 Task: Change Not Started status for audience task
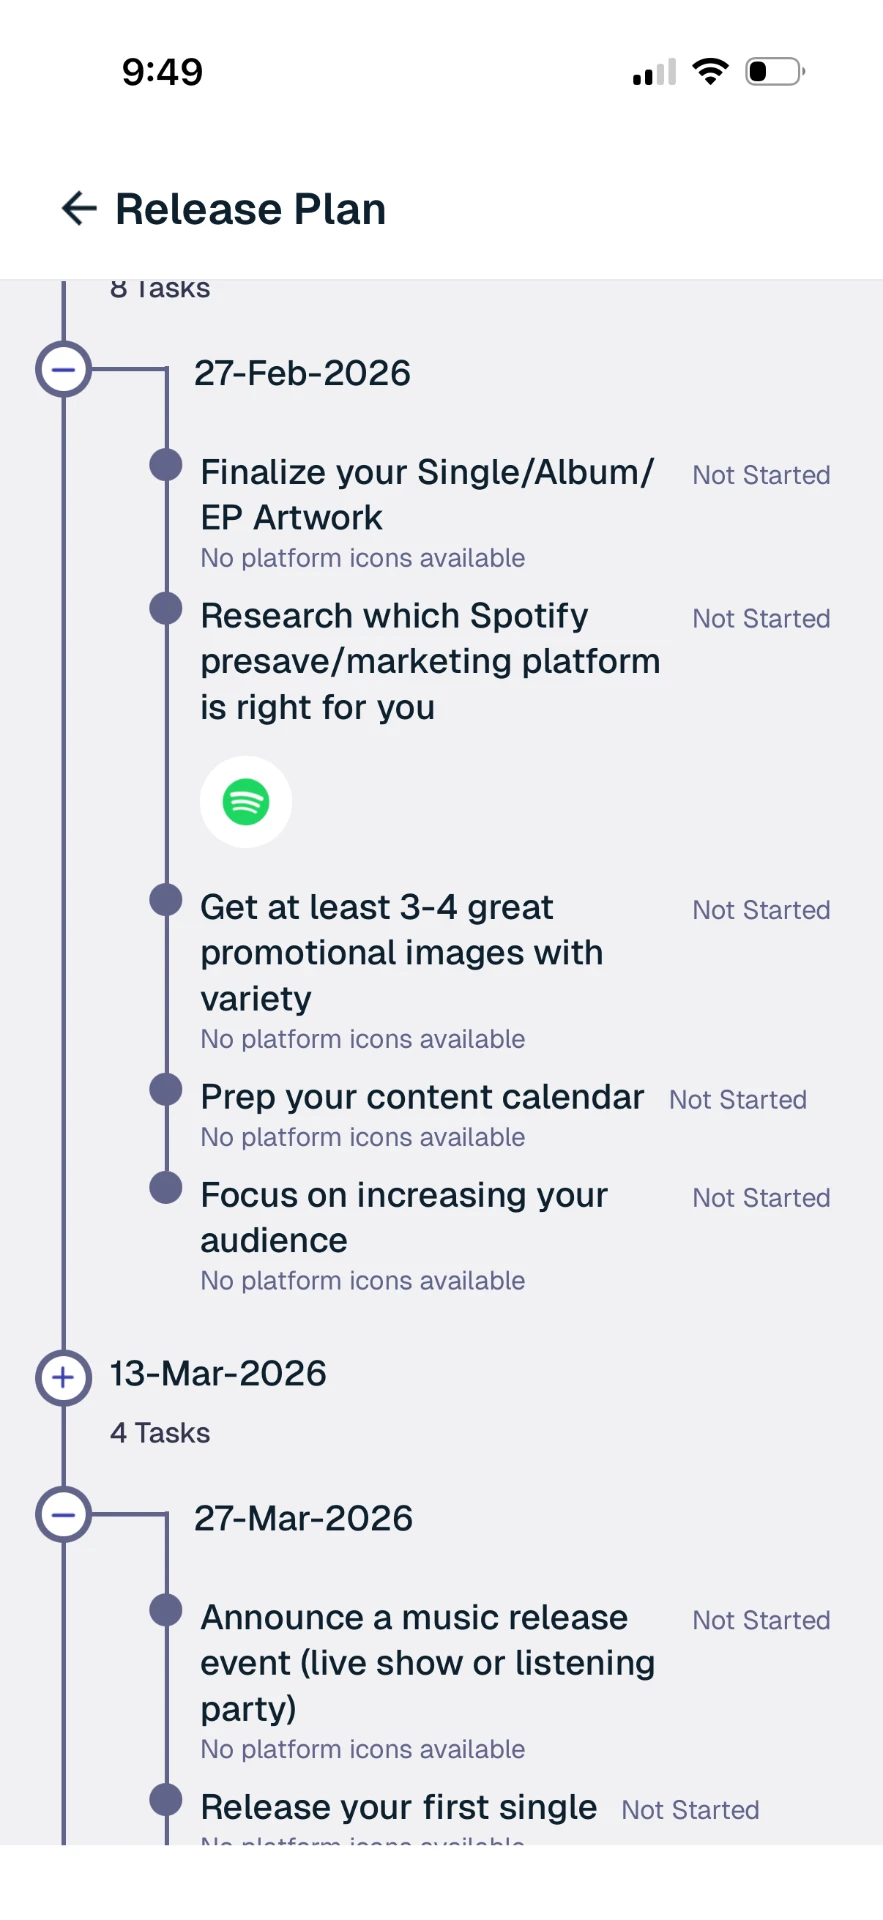[761, 1198]
